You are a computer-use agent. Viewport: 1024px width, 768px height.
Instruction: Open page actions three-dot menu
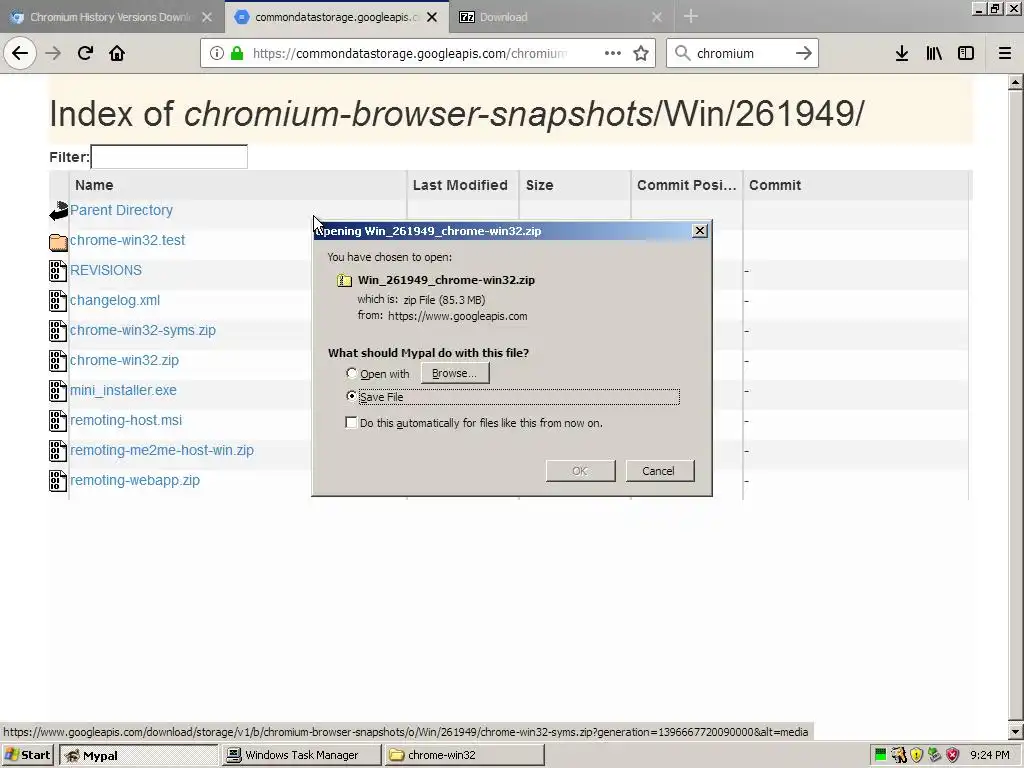coord(613,53)
